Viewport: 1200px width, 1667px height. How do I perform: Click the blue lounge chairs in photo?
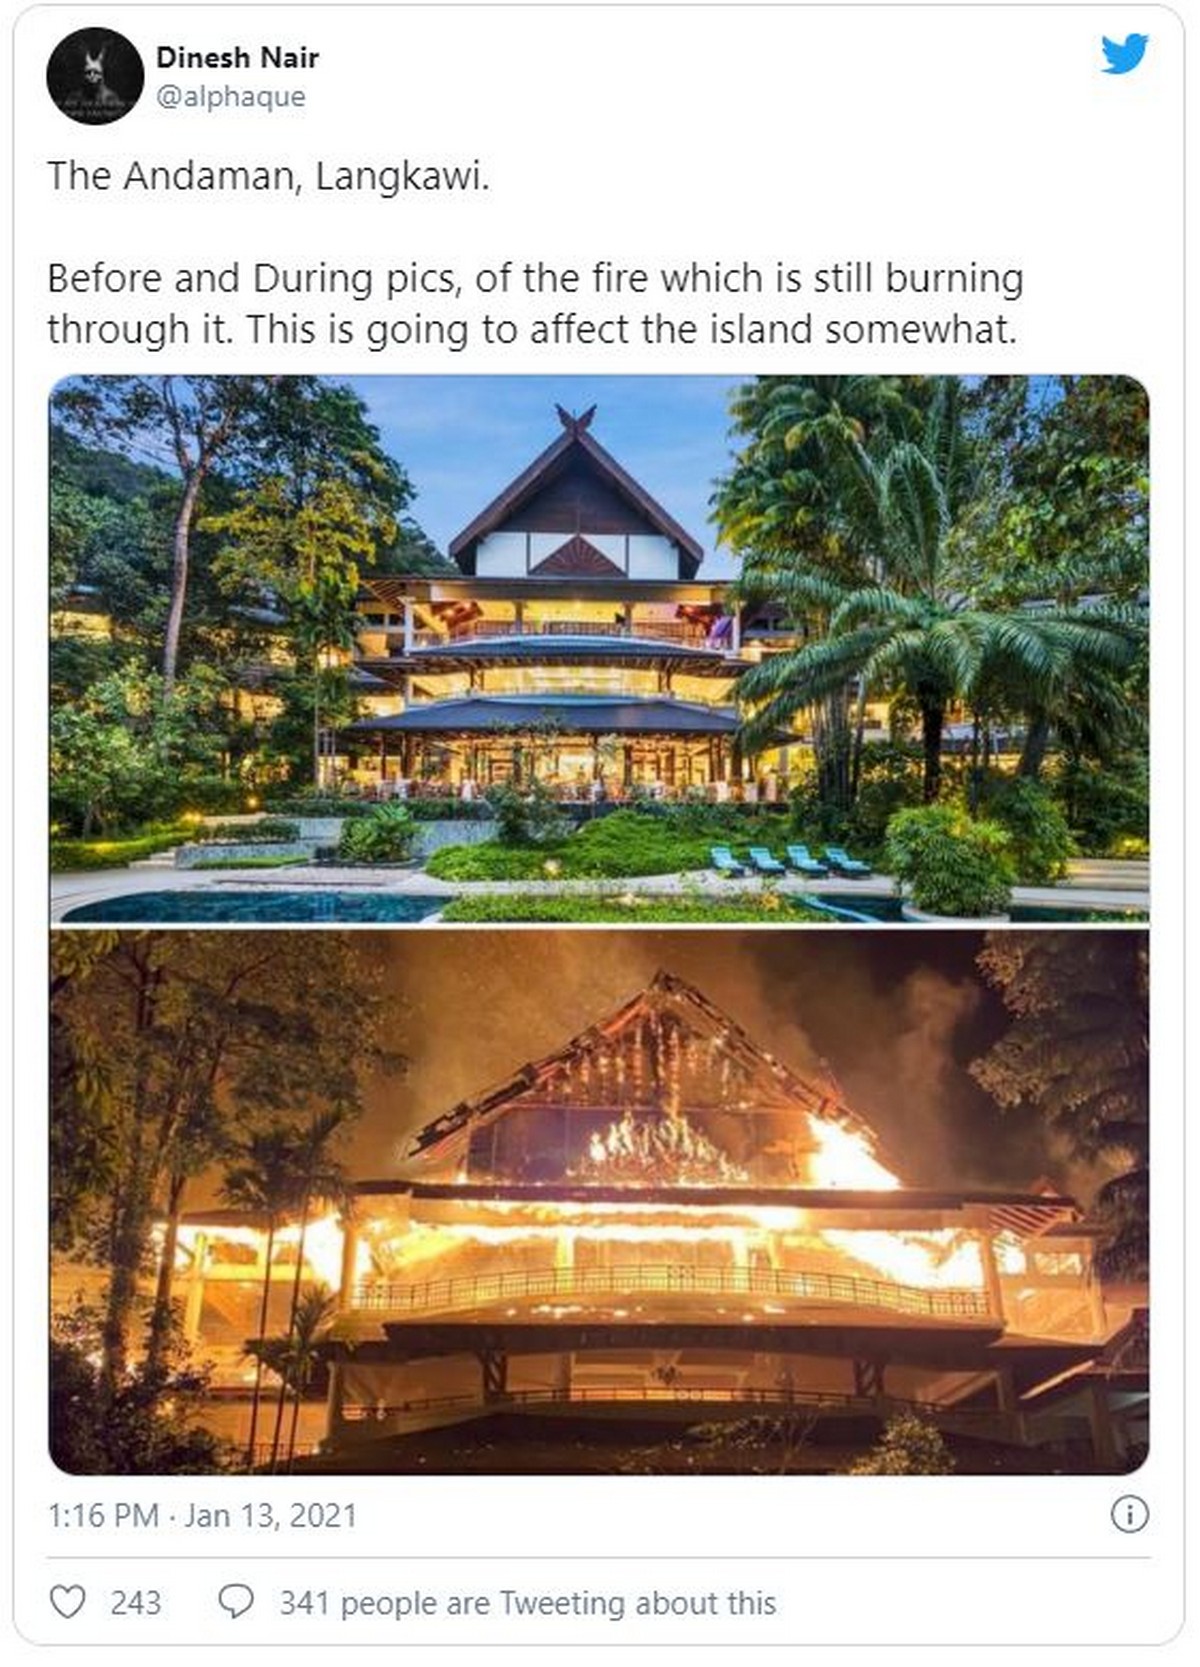pyautogui.click(x=790, y=861)
